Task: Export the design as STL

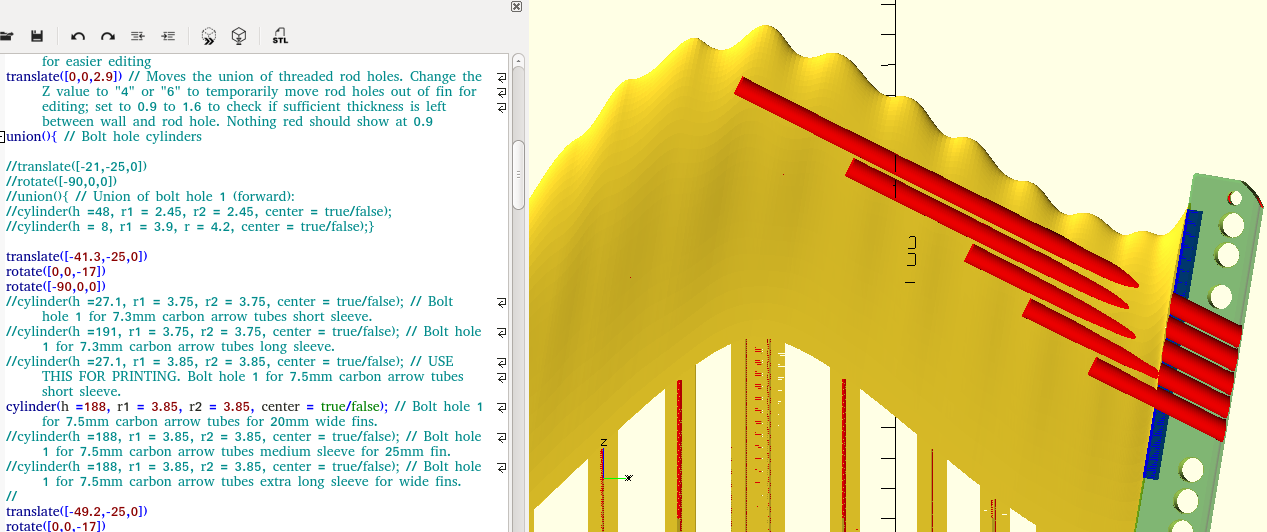Action: pos(280,36)
